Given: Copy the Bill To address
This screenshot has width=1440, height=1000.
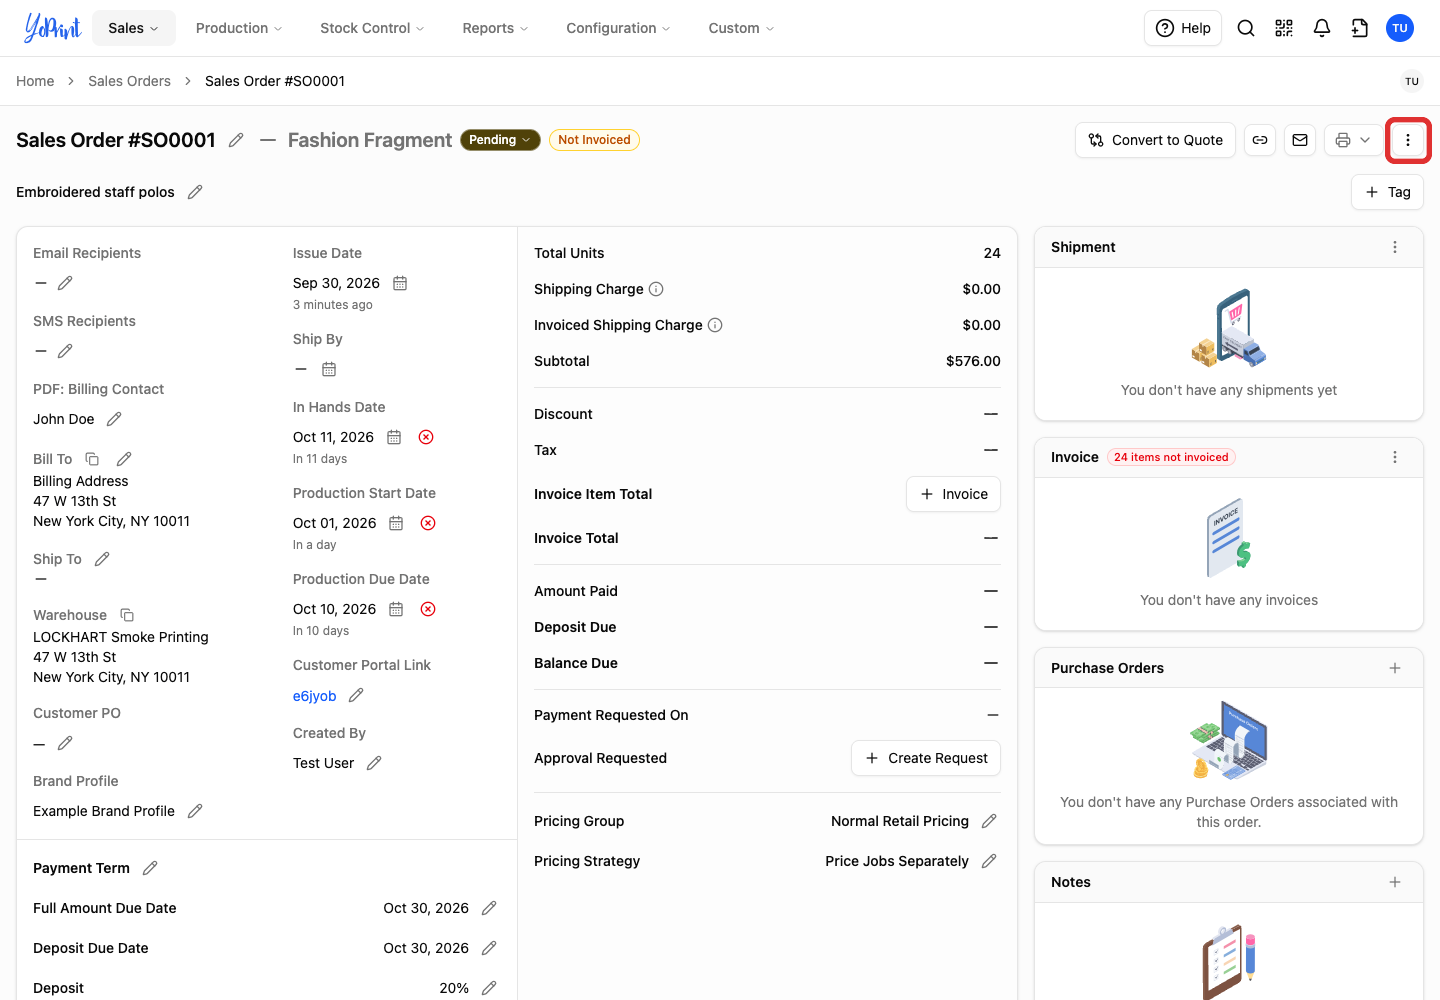Looking at the screenshot, I should pyautogui.click(x=92, y=459).
